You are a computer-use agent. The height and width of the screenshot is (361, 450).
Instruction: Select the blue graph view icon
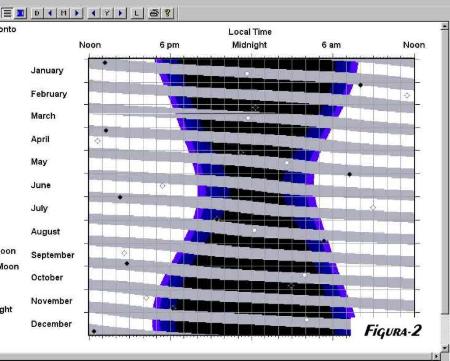coord(21,13)
